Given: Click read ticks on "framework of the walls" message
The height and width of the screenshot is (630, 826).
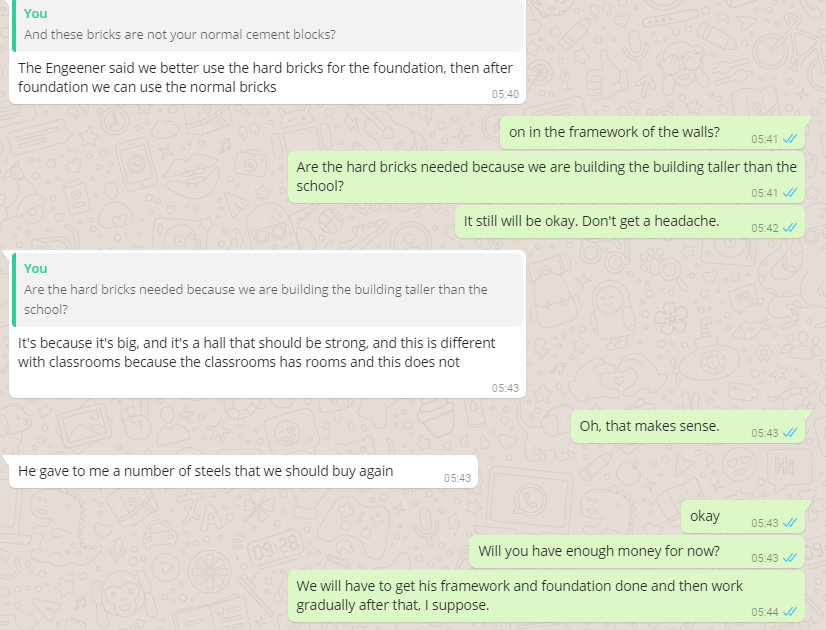Looking at the screenshot, I should (790, 139).
